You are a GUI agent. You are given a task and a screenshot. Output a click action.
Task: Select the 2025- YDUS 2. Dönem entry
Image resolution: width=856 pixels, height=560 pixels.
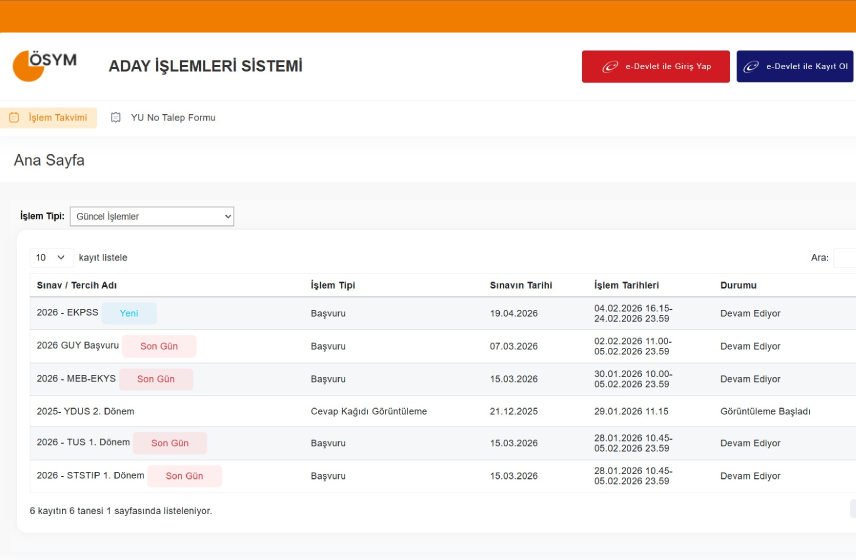point(85,411)
